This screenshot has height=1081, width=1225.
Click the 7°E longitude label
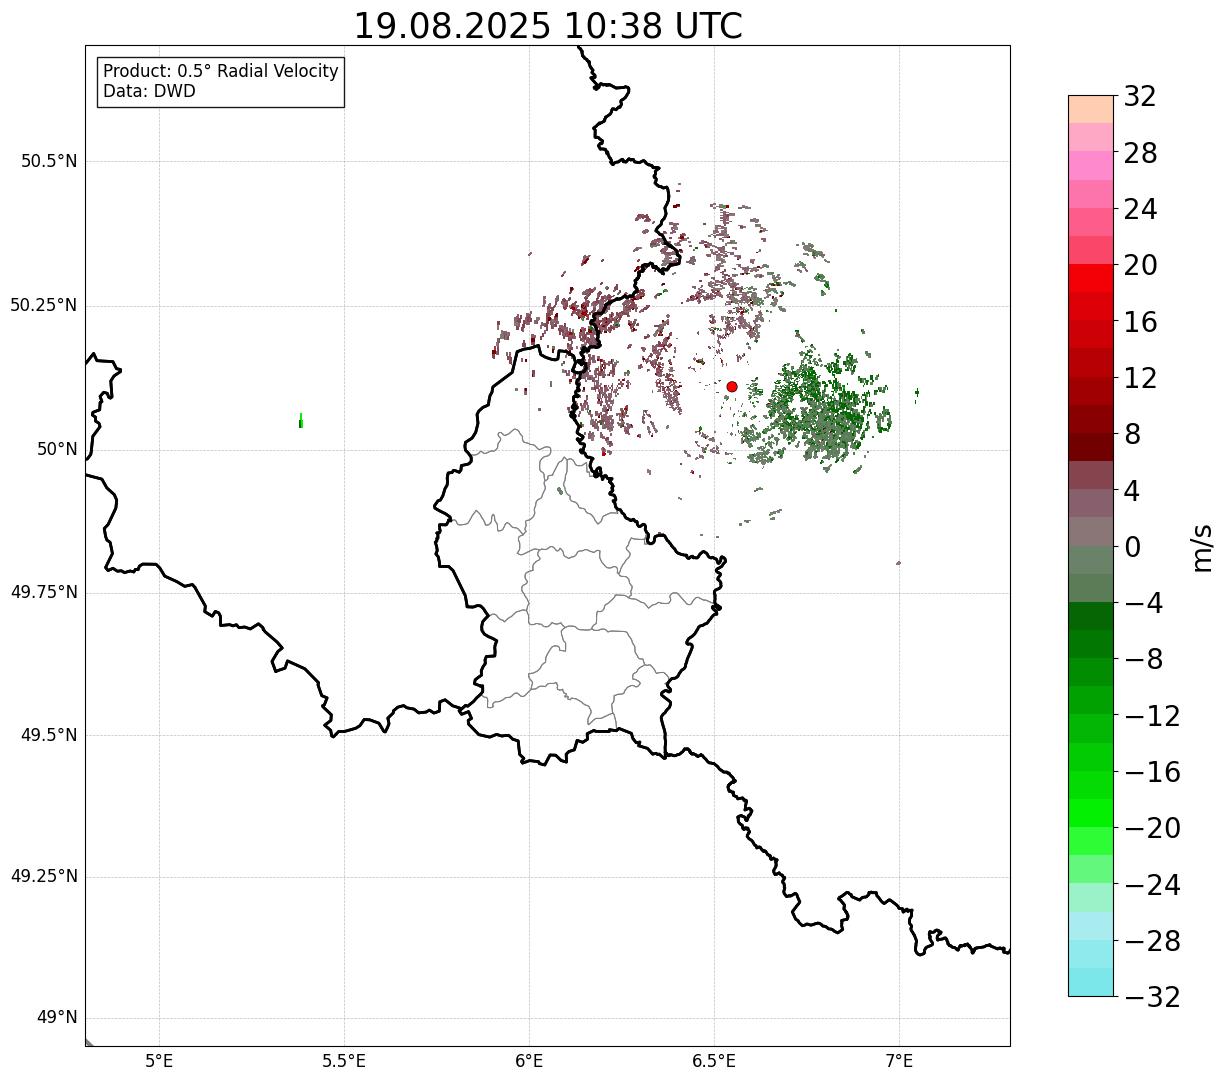(x=899, y=1062)
